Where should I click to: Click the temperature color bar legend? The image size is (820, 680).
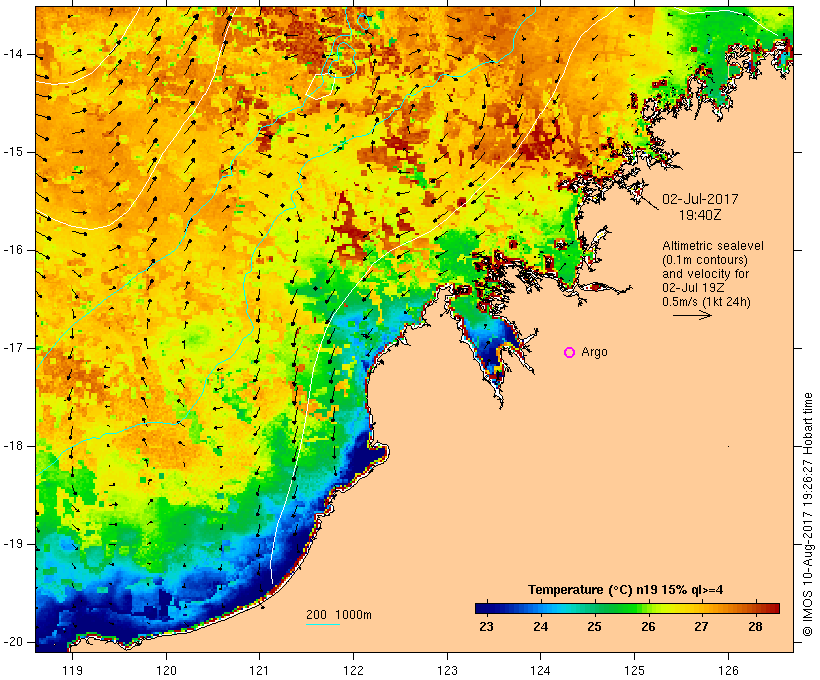click(628, 608)
